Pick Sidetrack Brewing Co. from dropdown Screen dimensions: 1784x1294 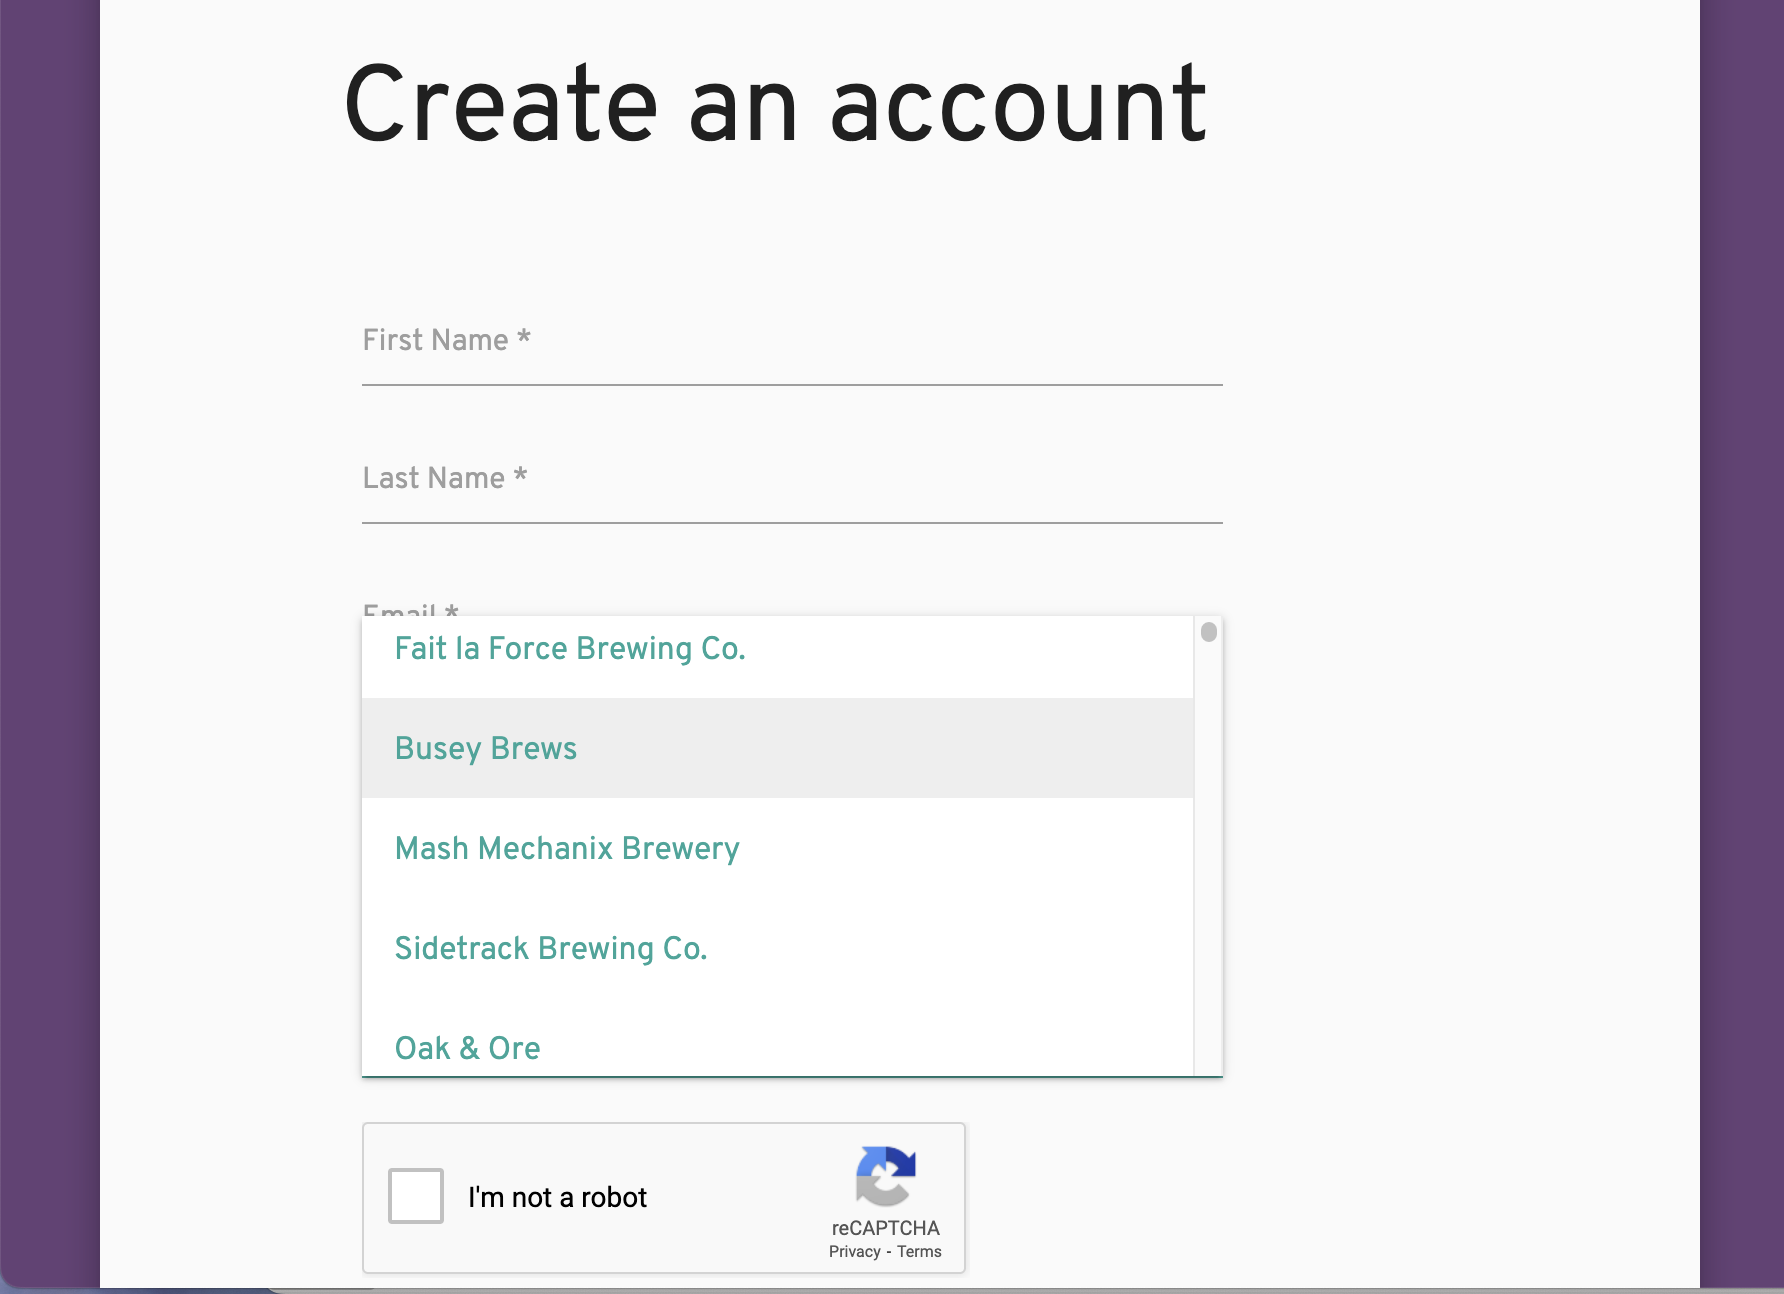(778, 948)
